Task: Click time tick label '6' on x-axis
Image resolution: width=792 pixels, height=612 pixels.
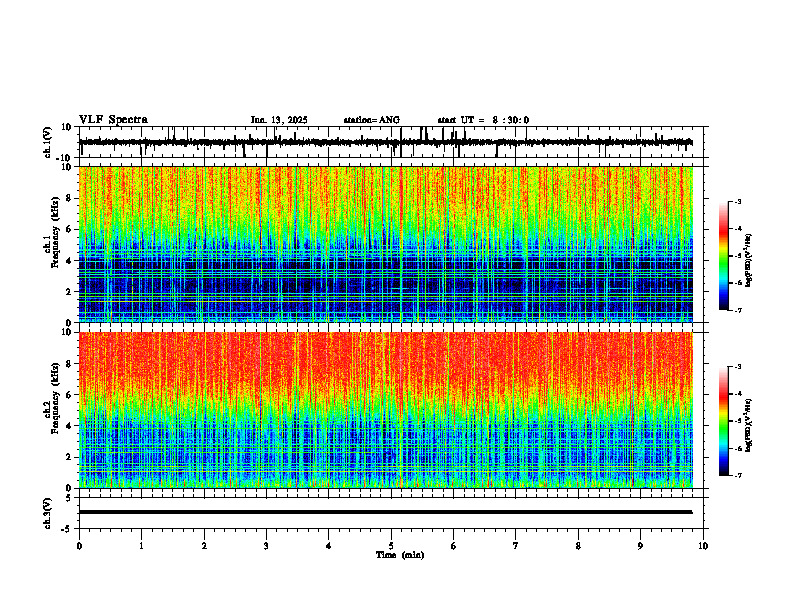Action: tap(454, 546)
